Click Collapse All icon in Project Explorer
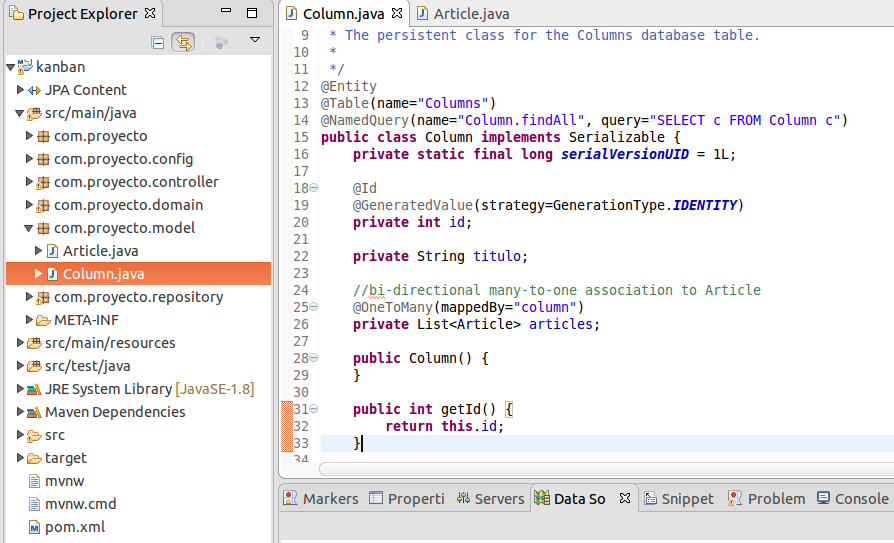Screen dimensions: 894x543 pos(157,43)
